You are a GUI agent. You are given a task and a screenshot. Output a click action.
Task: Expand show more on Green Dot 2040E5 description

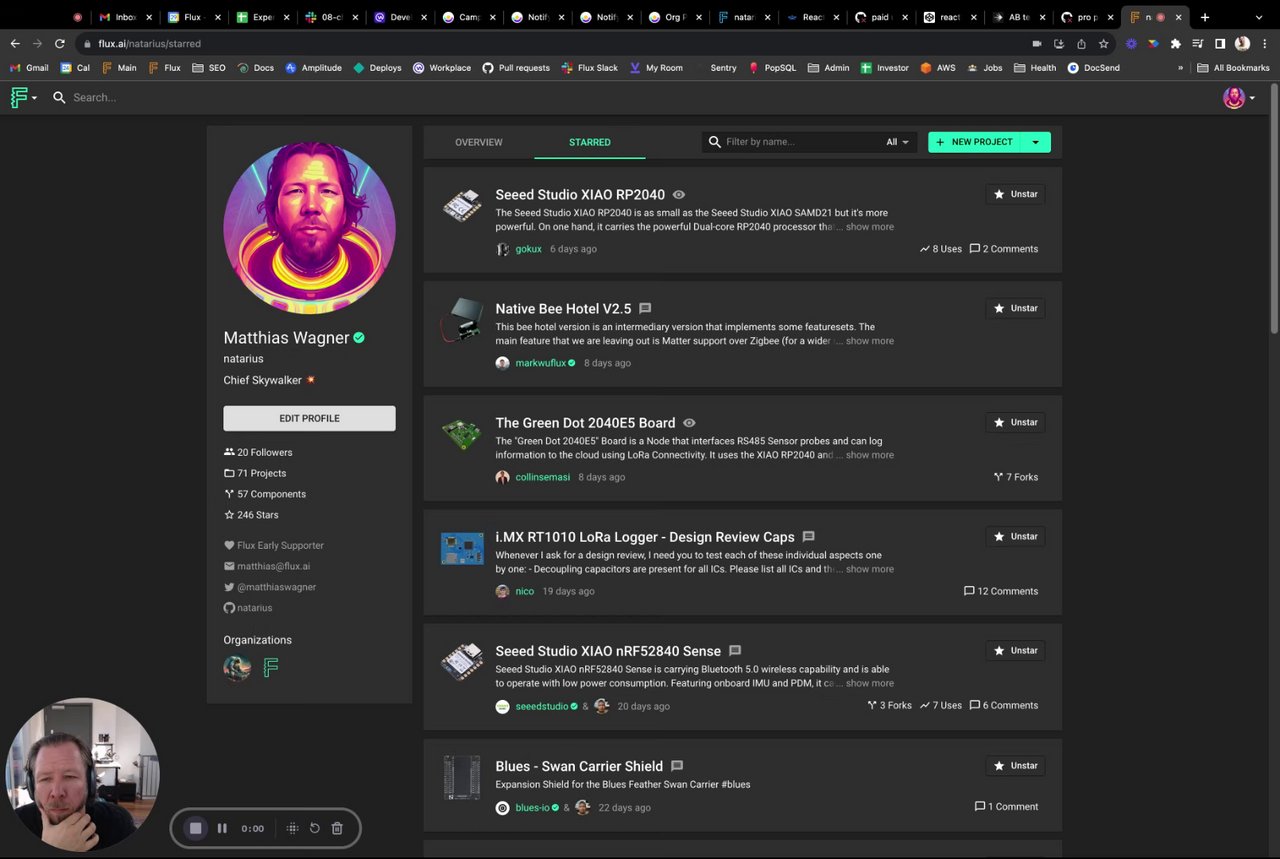click(870, 455)
